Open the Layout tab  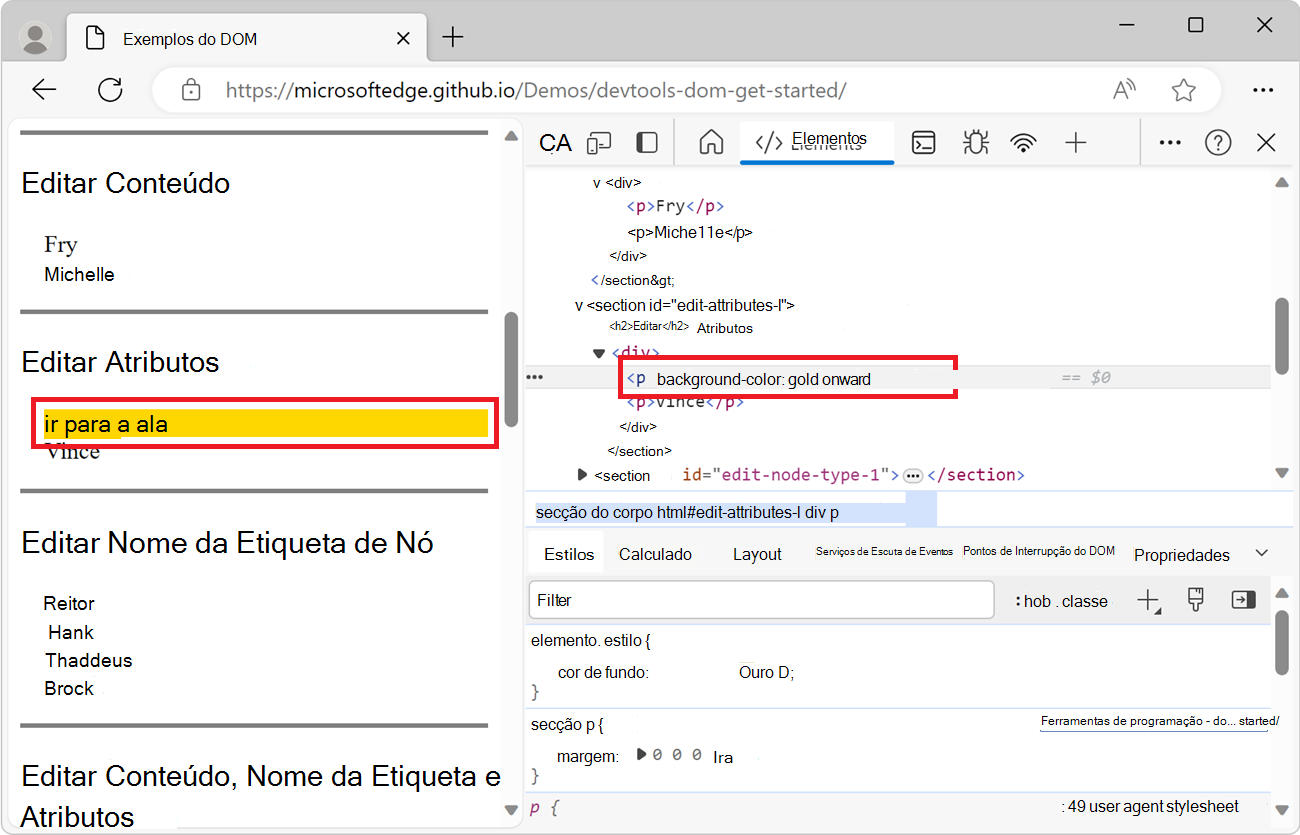tap(757, 553)
